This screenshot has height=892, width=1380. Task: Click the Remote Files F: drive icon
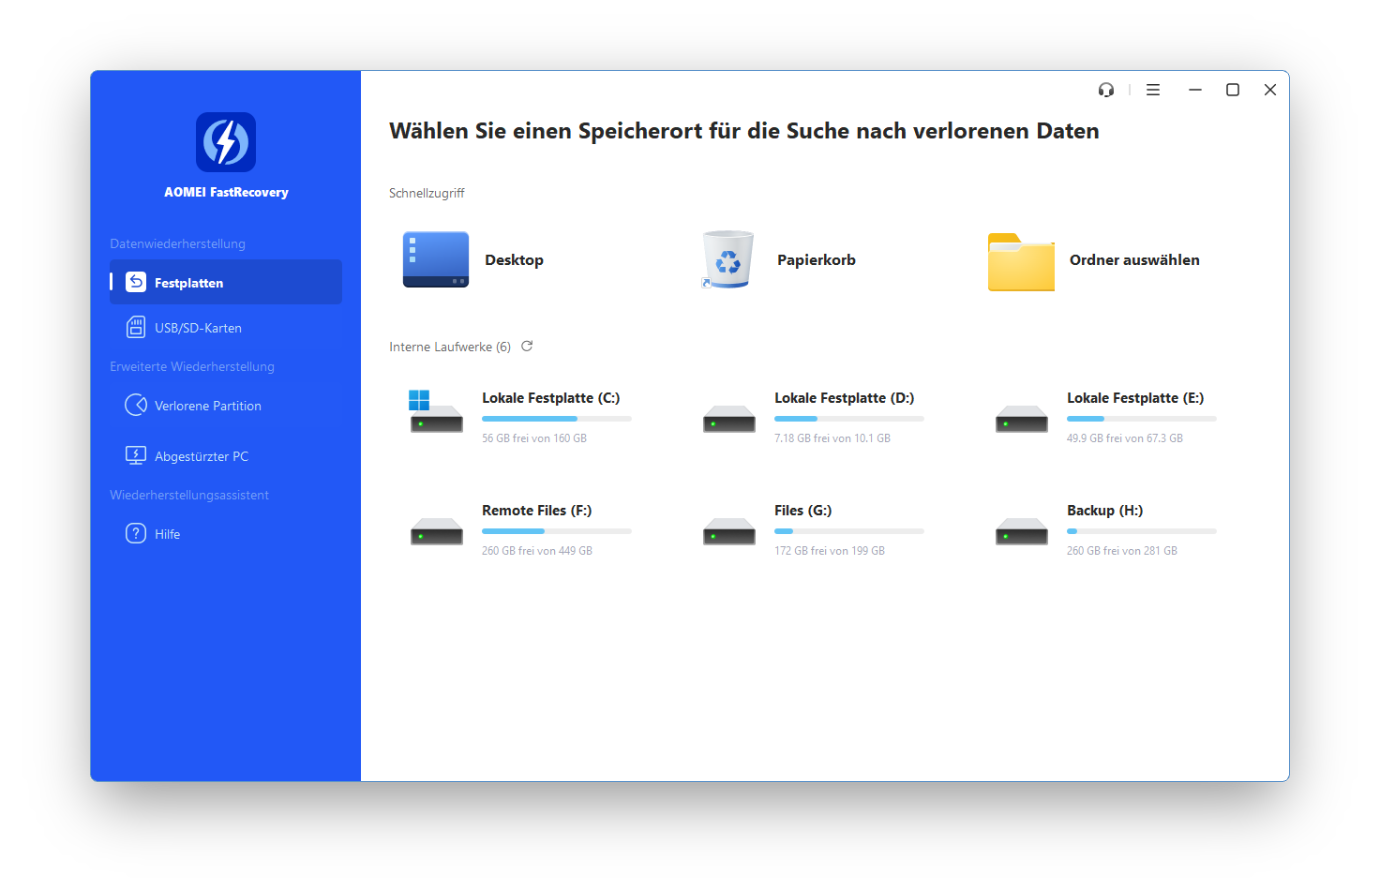(436, 531)
